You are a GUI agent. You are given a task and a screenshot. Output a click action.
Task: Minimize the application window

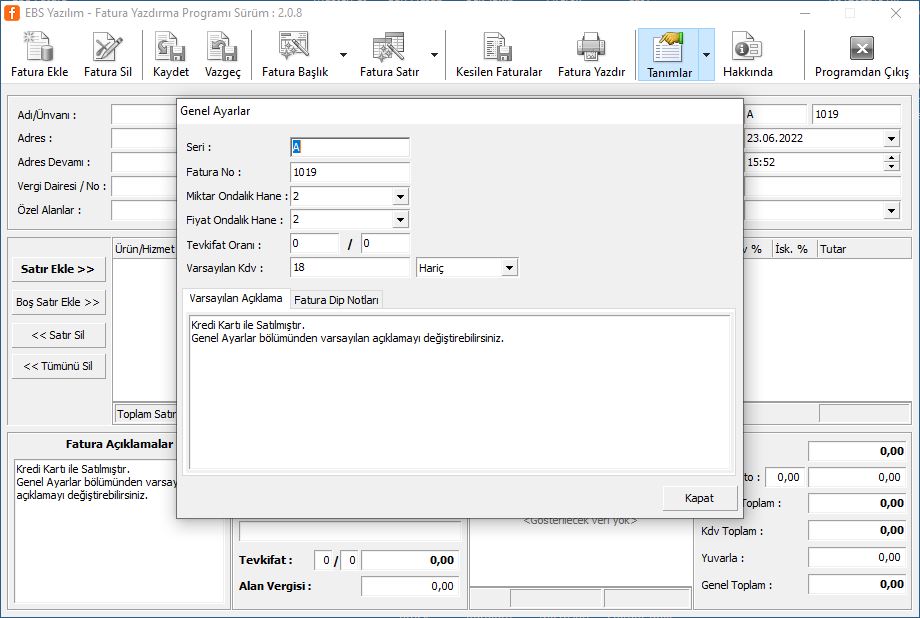pos(805,13)
